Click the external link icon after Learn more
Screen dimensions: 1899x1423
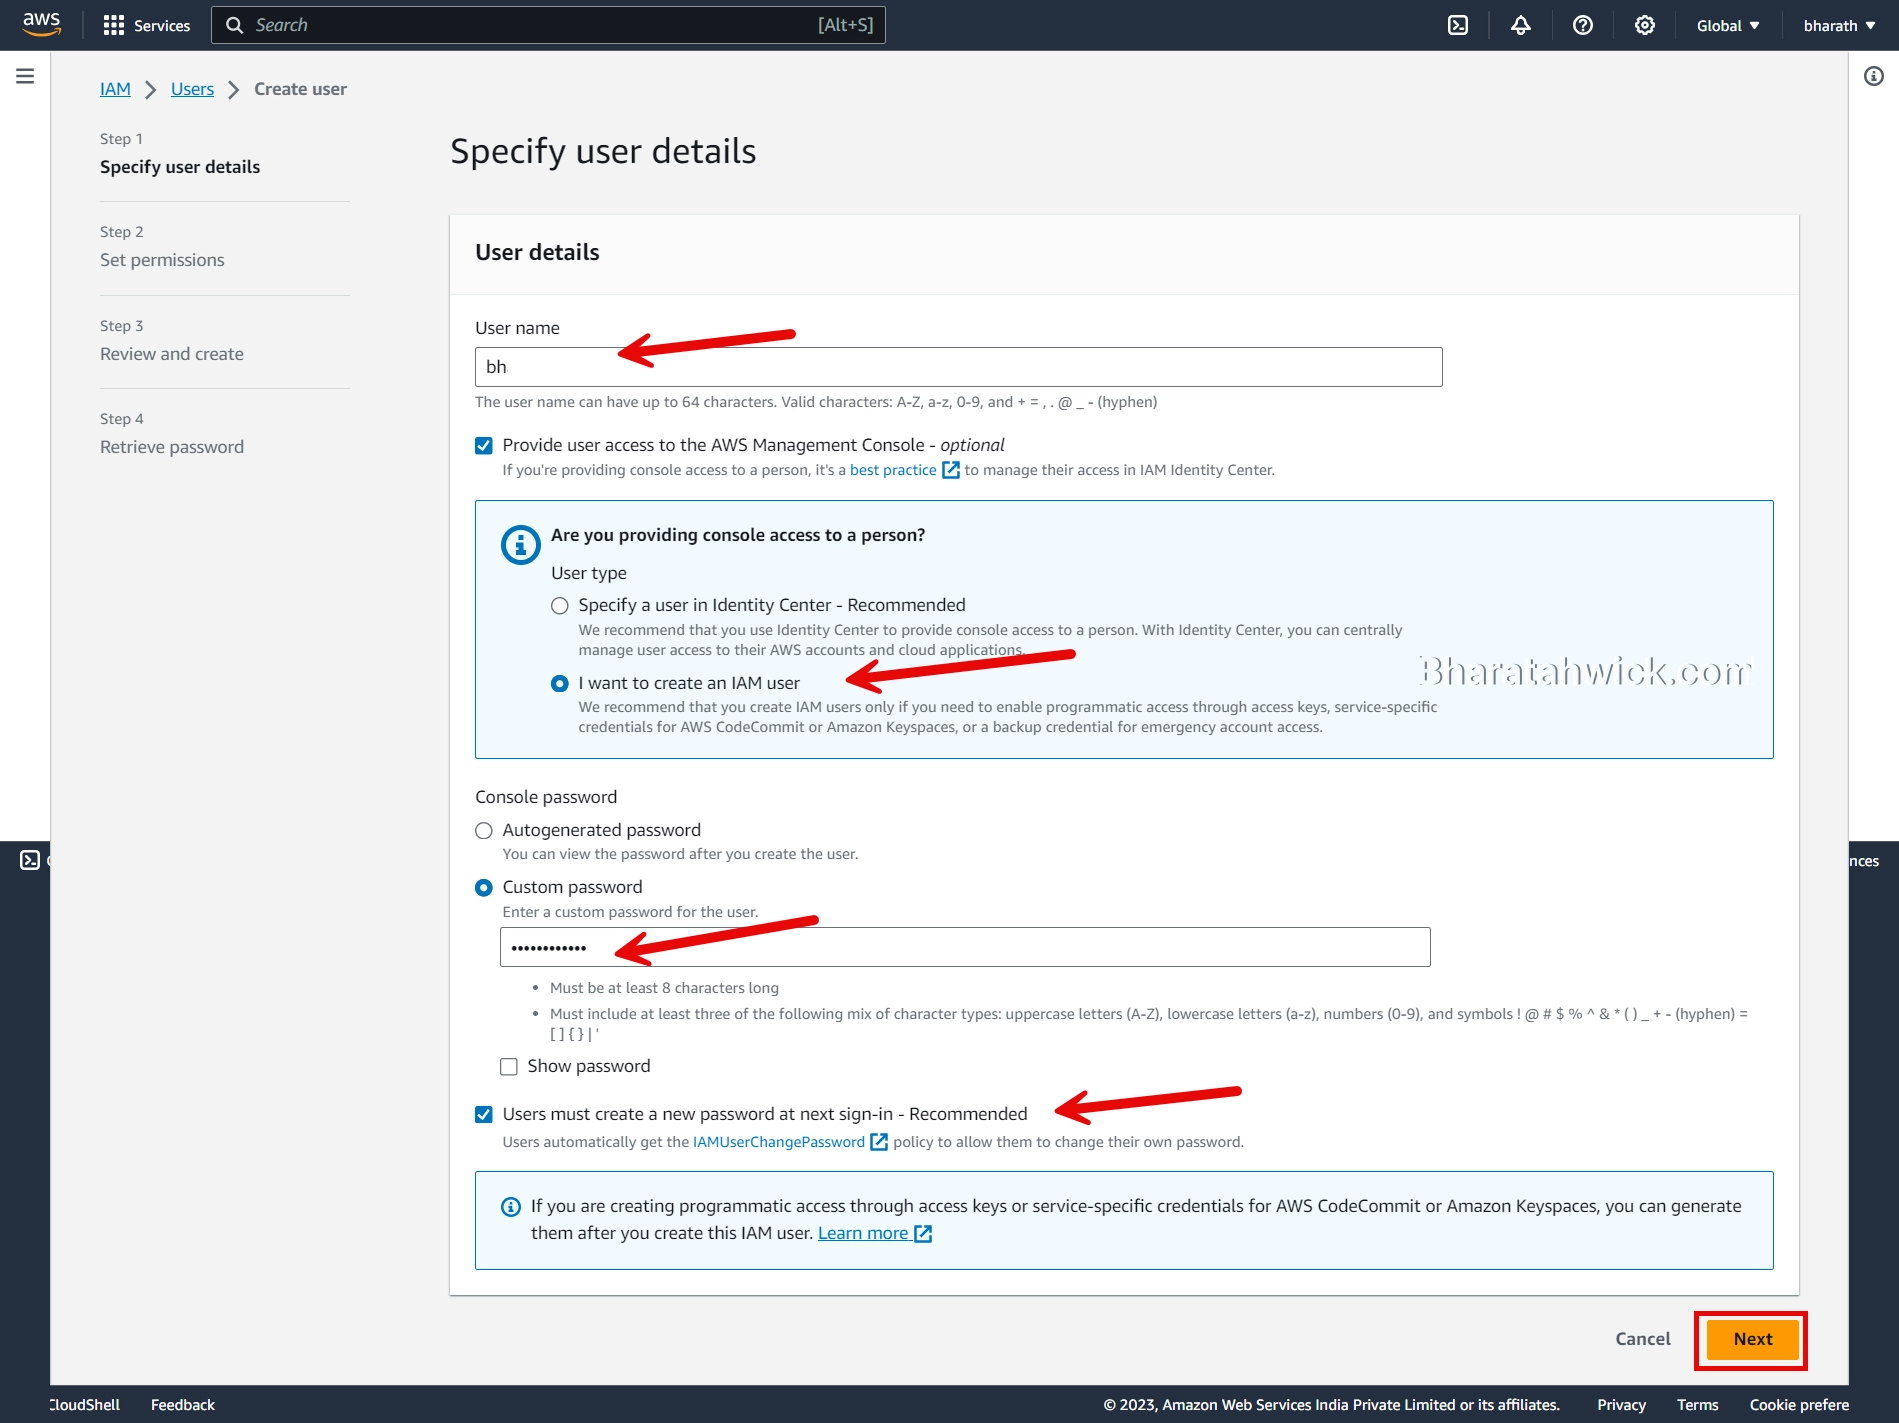click(x=923, y=1234)
